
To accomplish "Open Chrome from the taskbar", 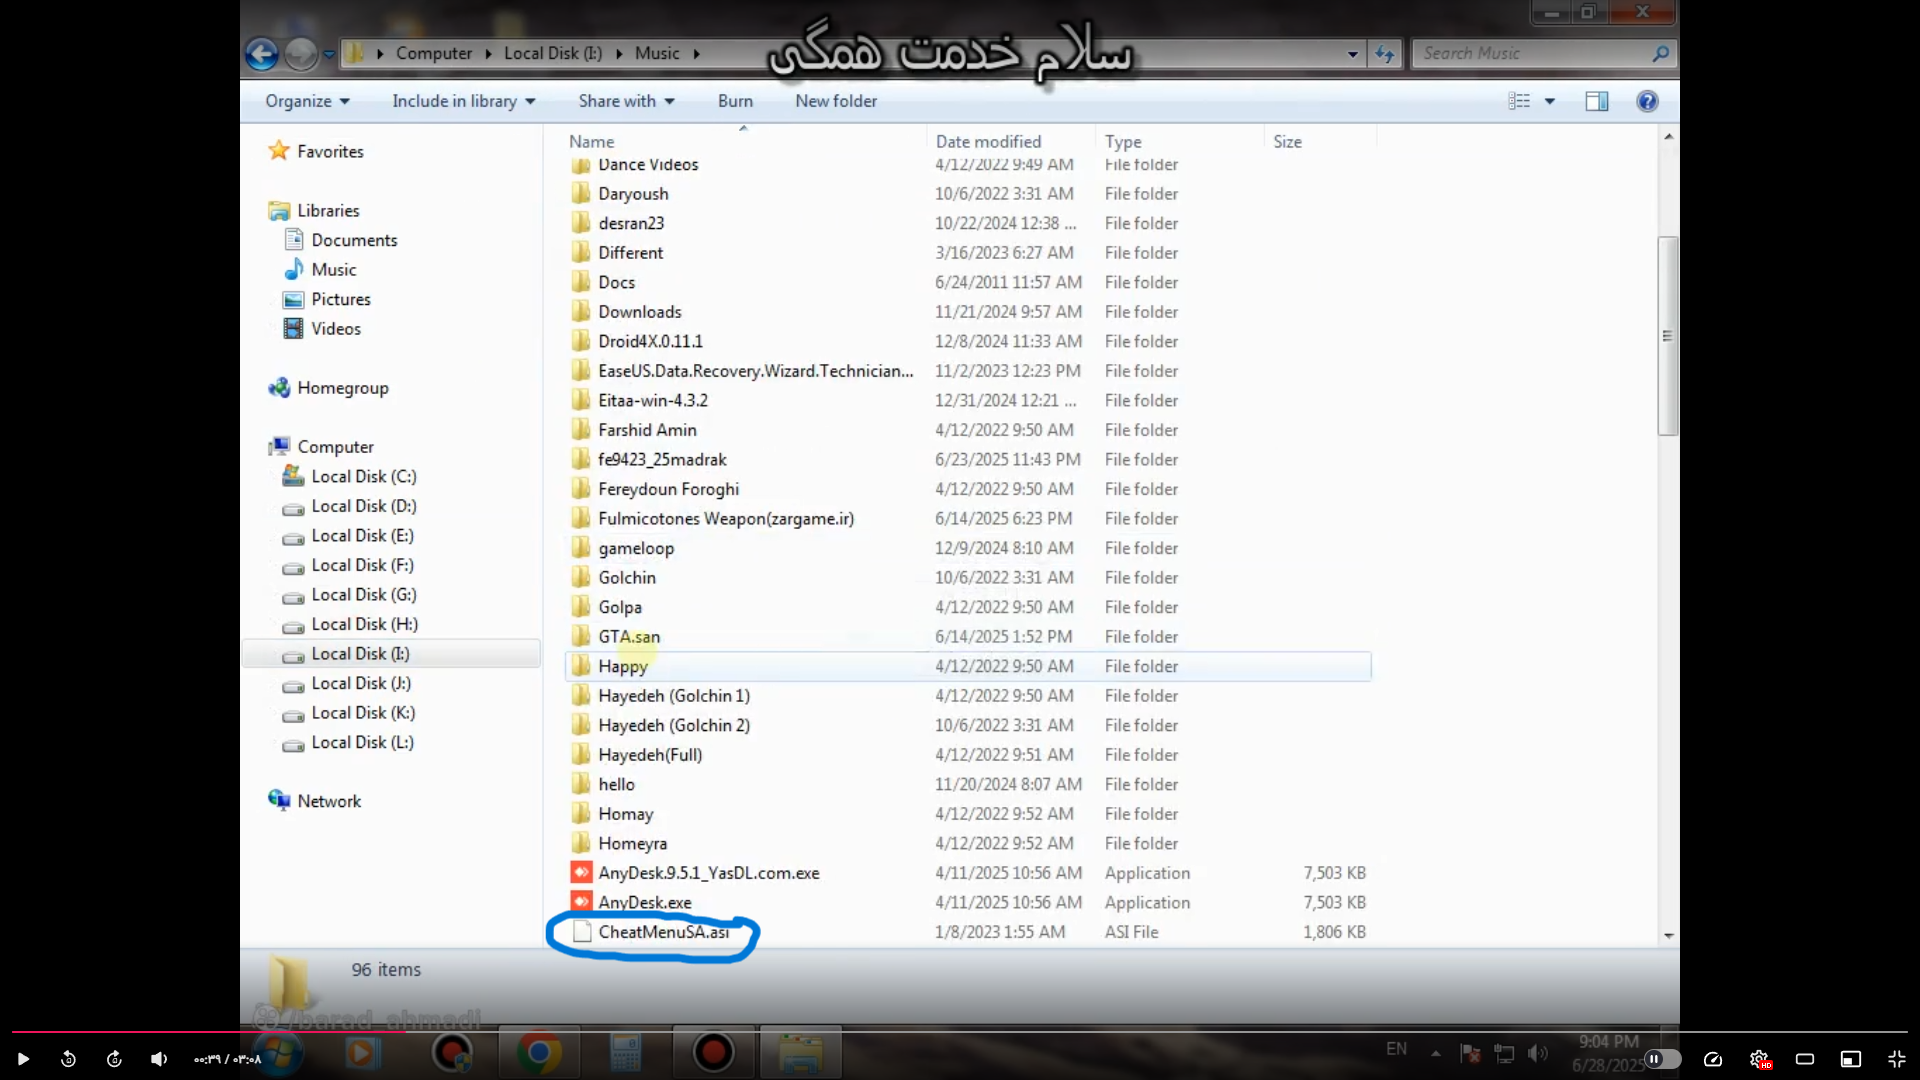I will click(x=539, y=1053).
